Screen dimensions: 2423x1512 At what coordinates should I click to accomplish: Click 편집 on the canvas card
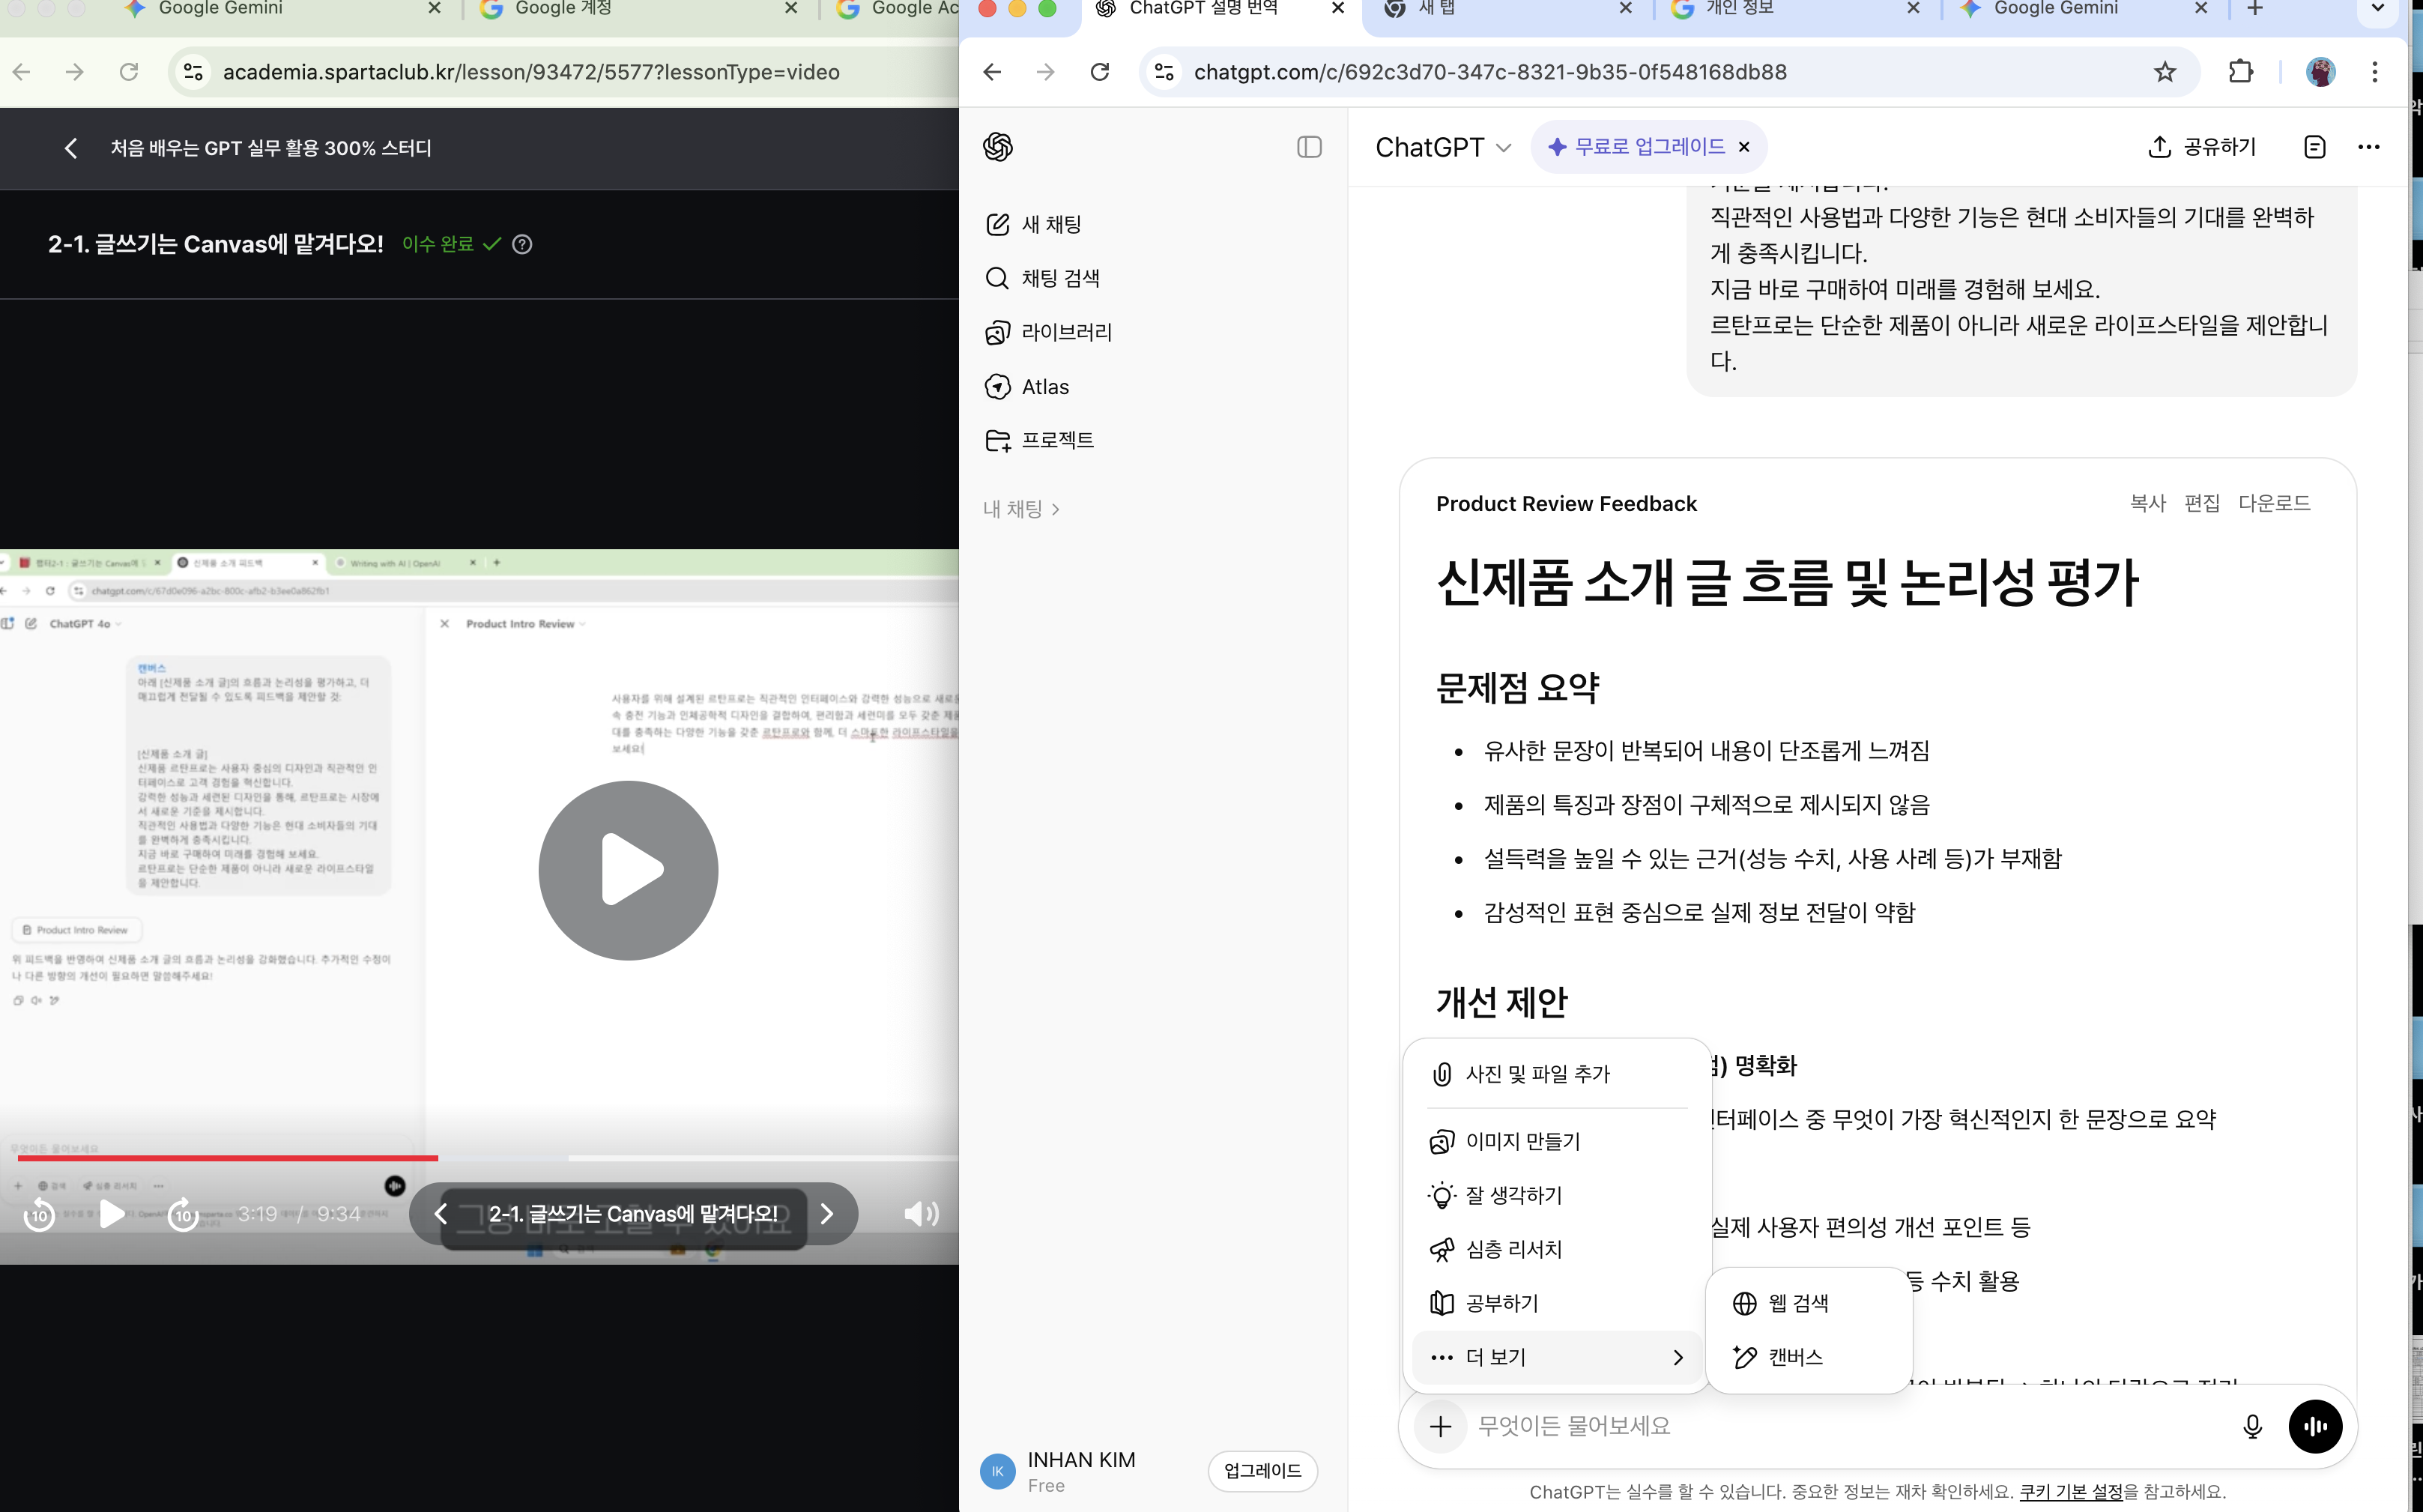tap(2202, 503)
